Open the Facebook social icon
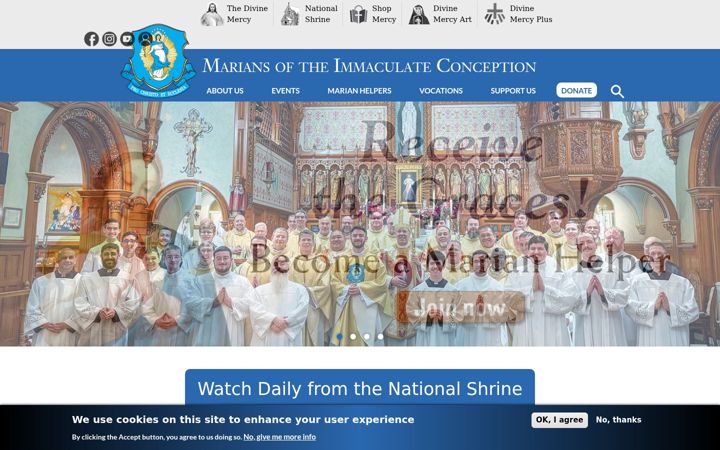Viewport: 720px width, 450px height. pyautogui.click(x=91, y=39)
